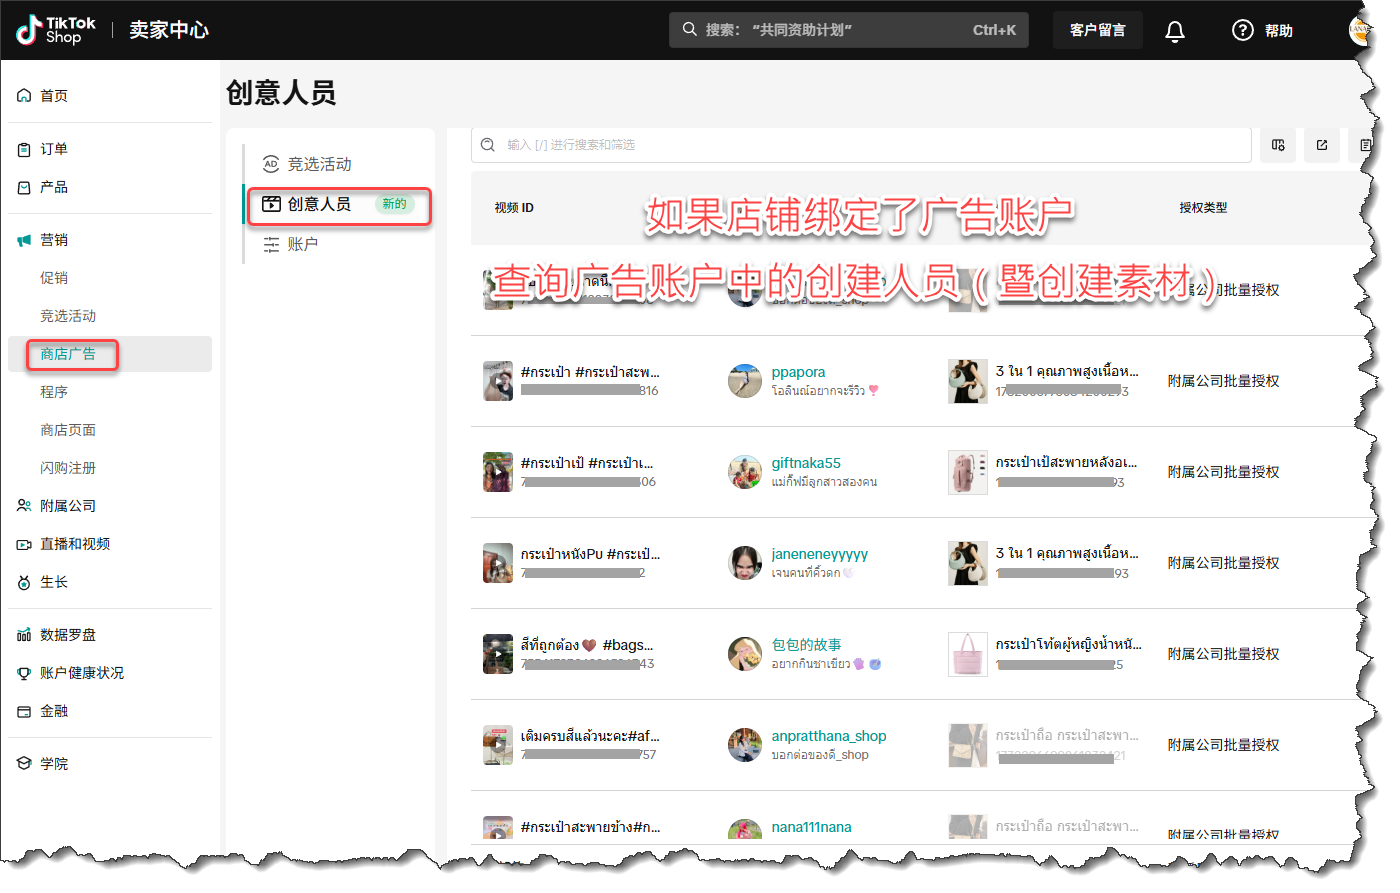Click the filter search input field
Image resolution: width=1400 pixels, height=893 pixels.
(x=860, y=145)
